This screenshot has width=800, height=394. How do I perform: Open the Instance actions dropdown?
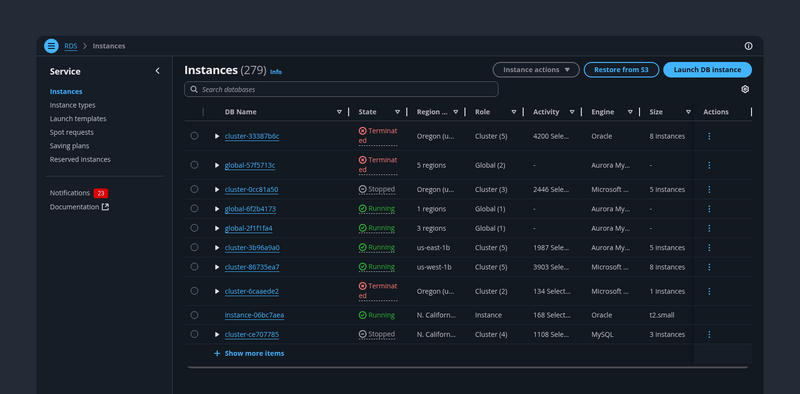[x=536, y=70]
